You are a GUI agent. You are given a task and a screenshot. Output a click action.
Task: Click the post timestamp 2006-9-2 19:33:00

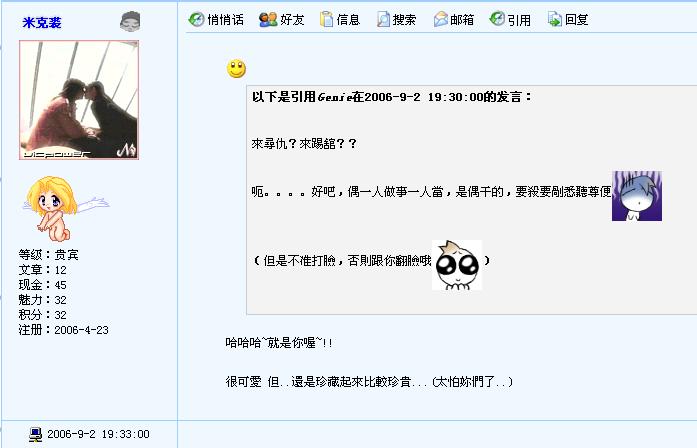[98, 434]
